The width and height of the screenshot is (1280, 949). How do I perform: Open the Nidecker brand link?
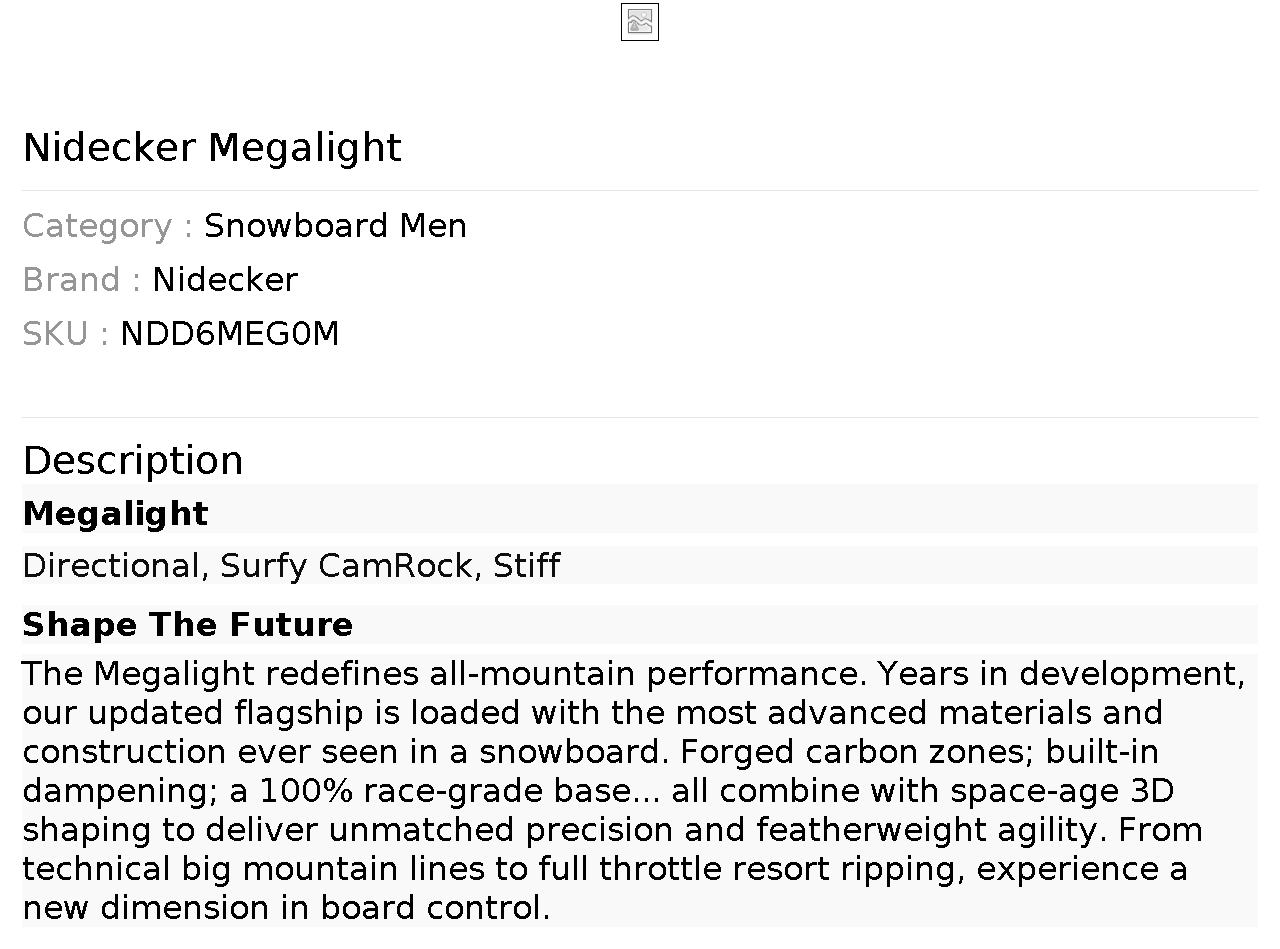click(x=225, y=280)
